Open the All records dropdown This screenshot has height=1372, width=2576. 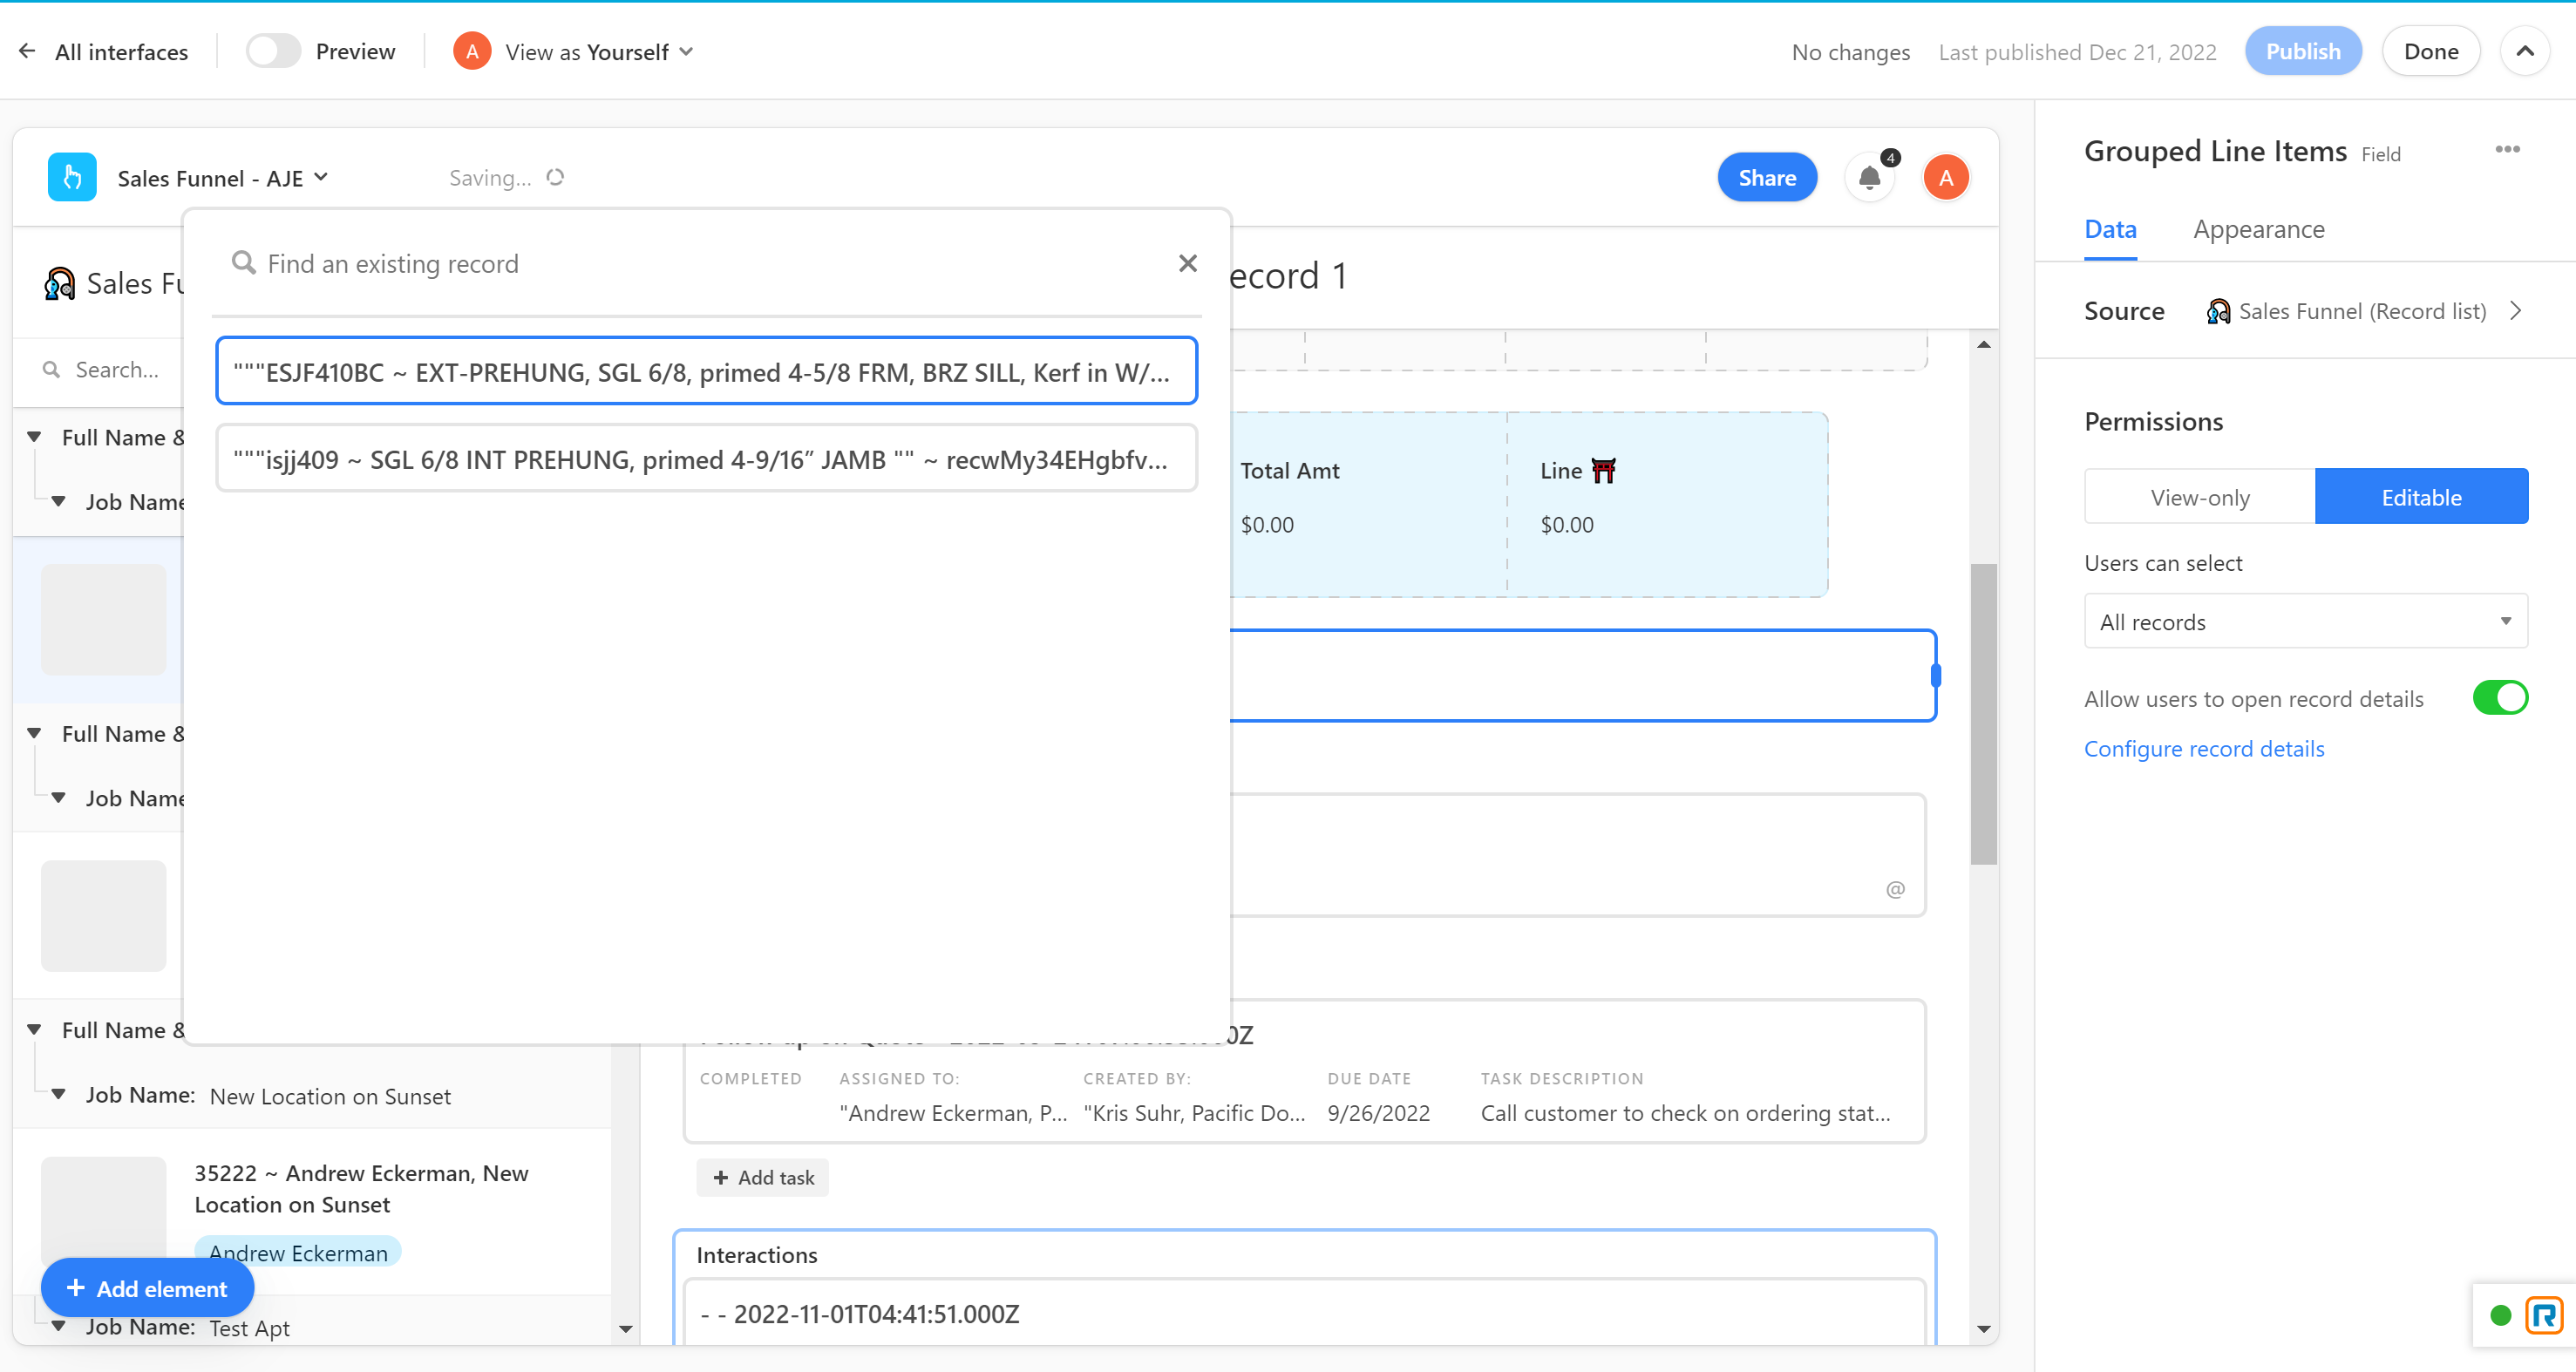[x=2305, y=621]
